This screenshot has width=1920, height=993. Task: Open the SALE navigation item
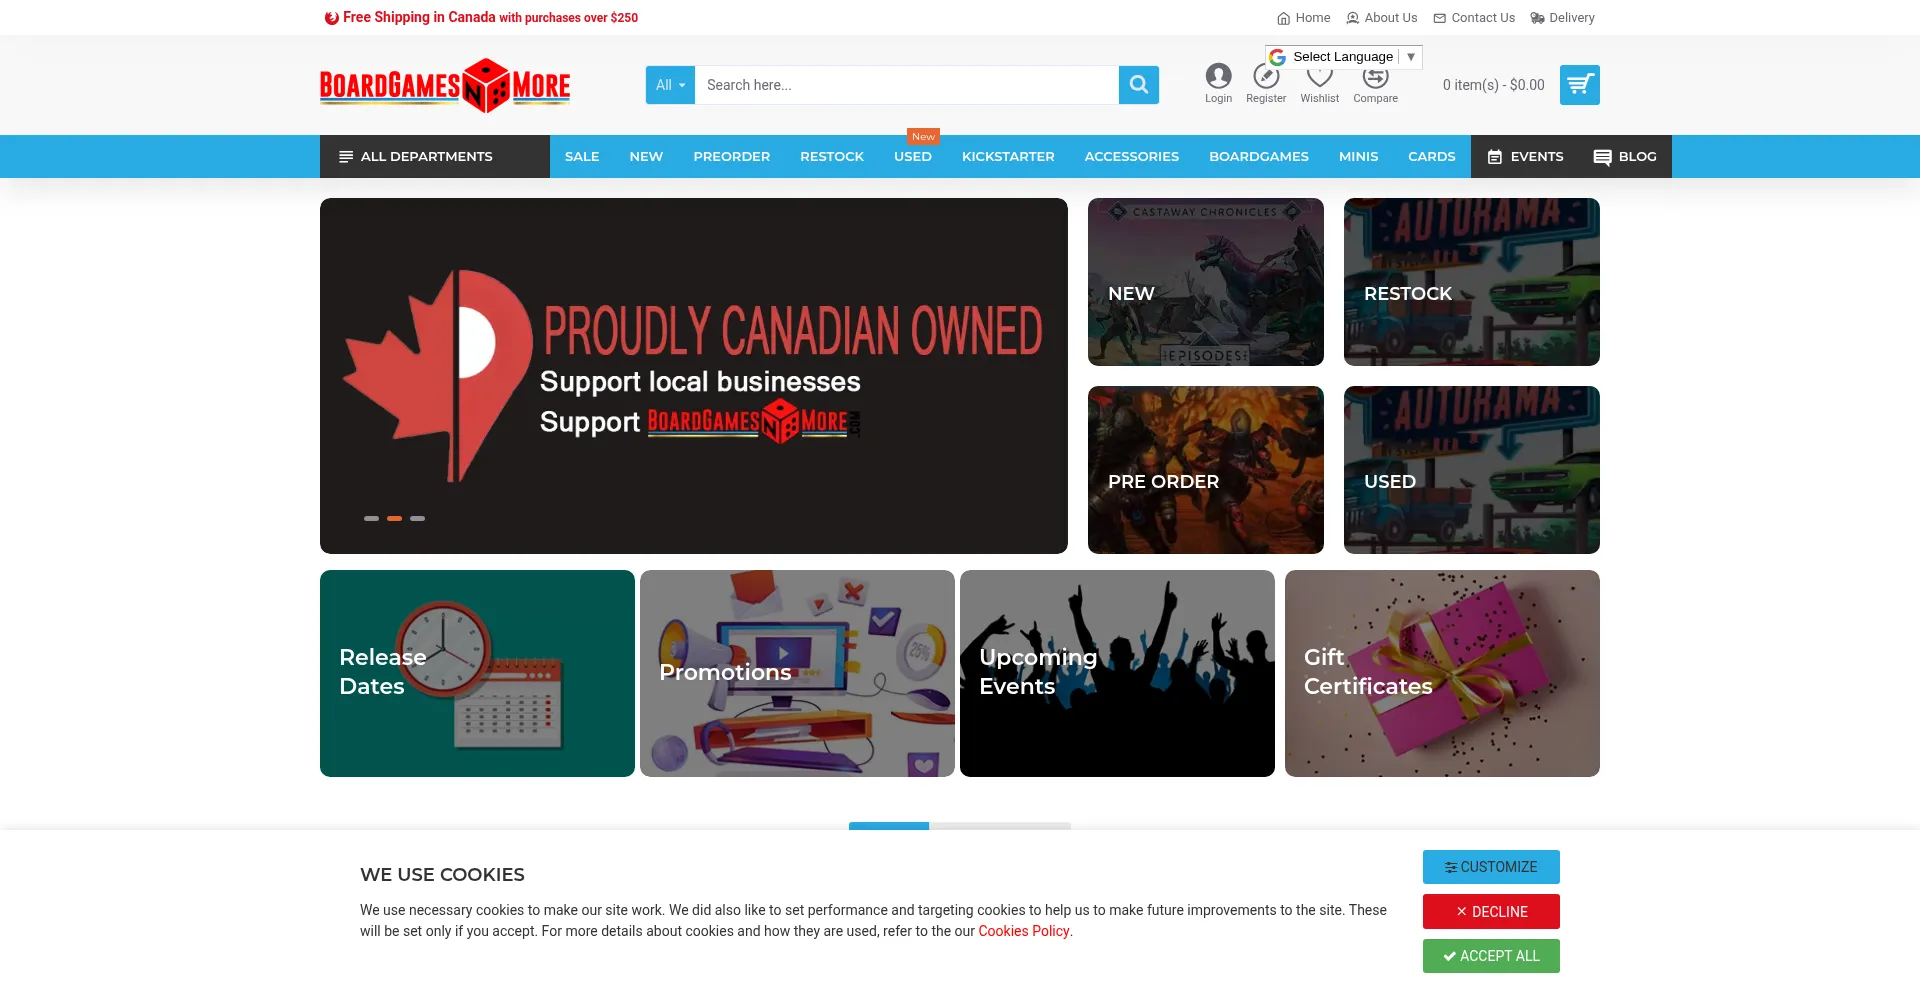click(582, 156)
